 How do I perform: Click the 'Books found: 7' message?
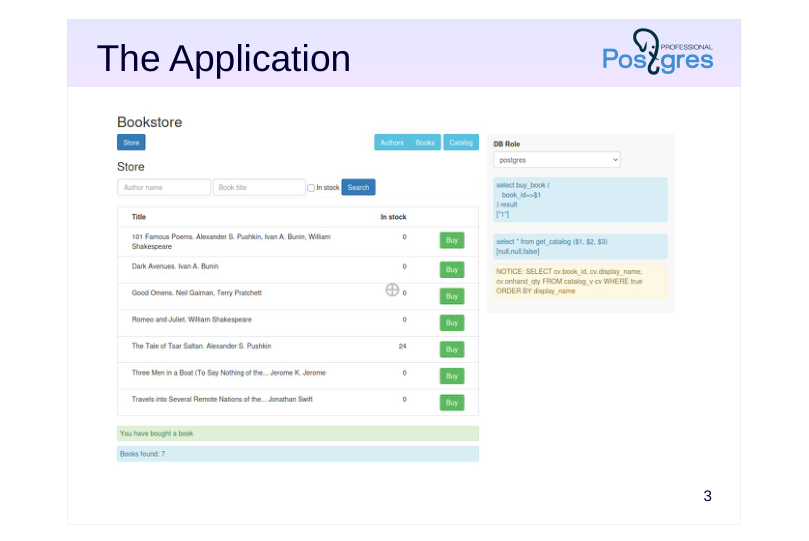pyautogui.click(x=298, y=454)
